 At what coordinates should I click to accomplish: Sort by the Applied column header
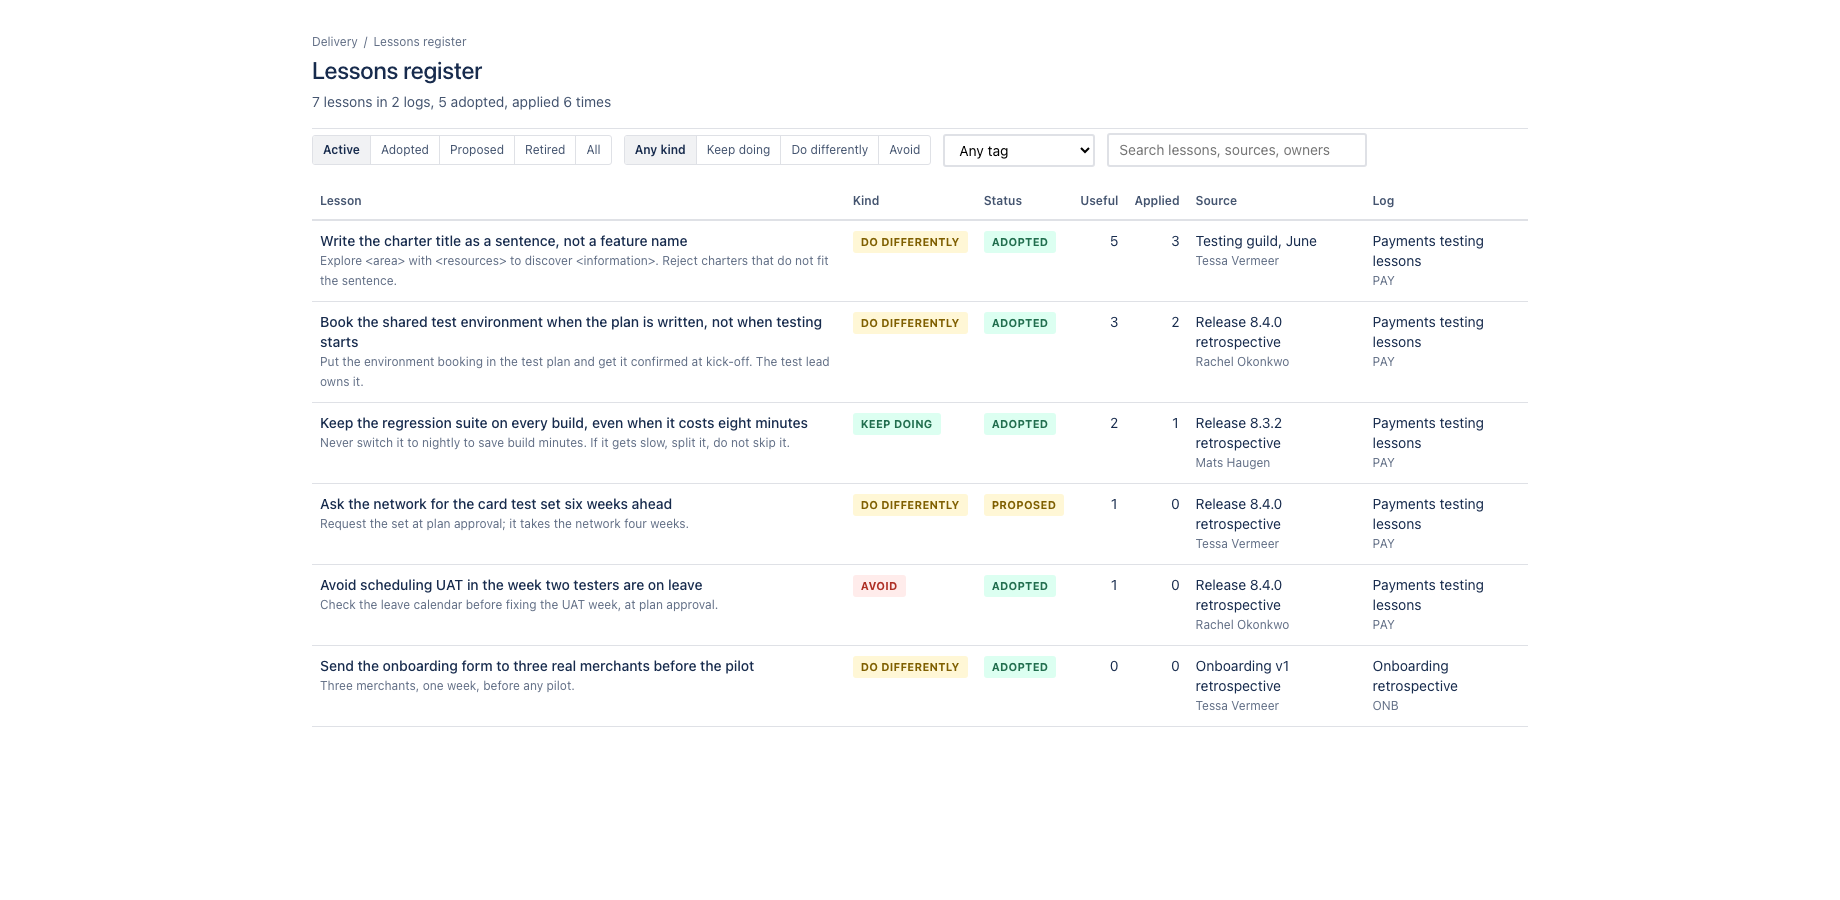pyautogui.click(x=1157, y=201)
